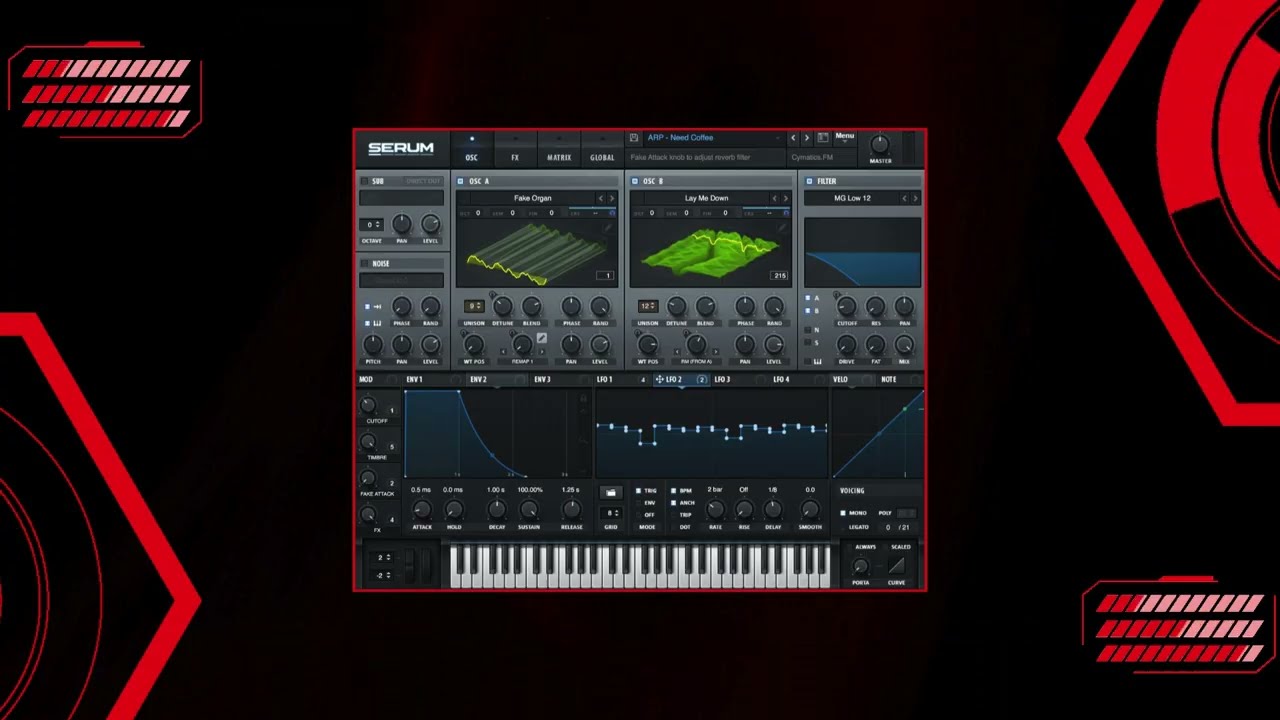Click the portamento curve icon
Screen dimensions: 1280x720
coord(896,565)
